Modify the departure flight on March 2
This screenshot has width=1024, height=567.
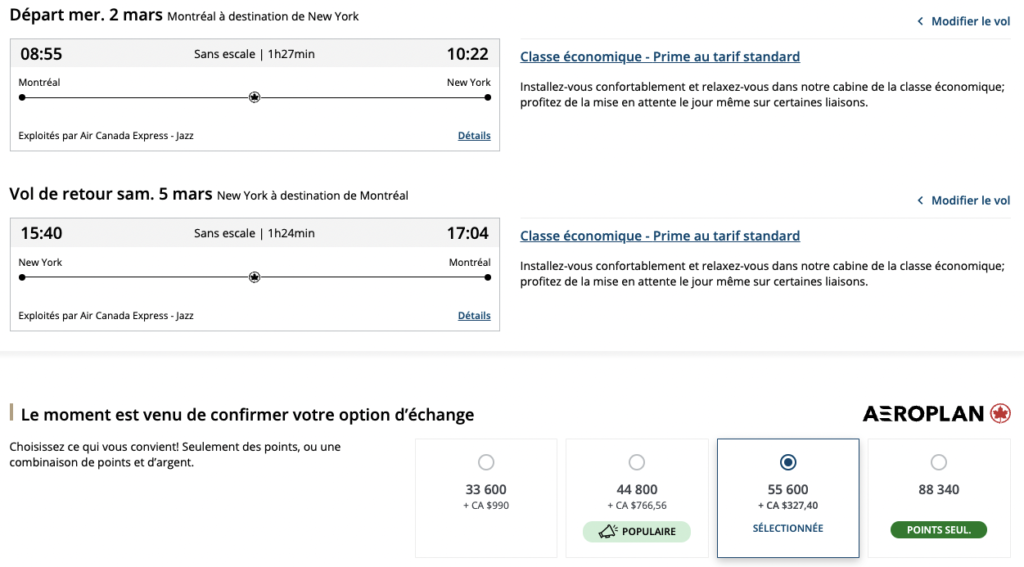coord(970,21)
